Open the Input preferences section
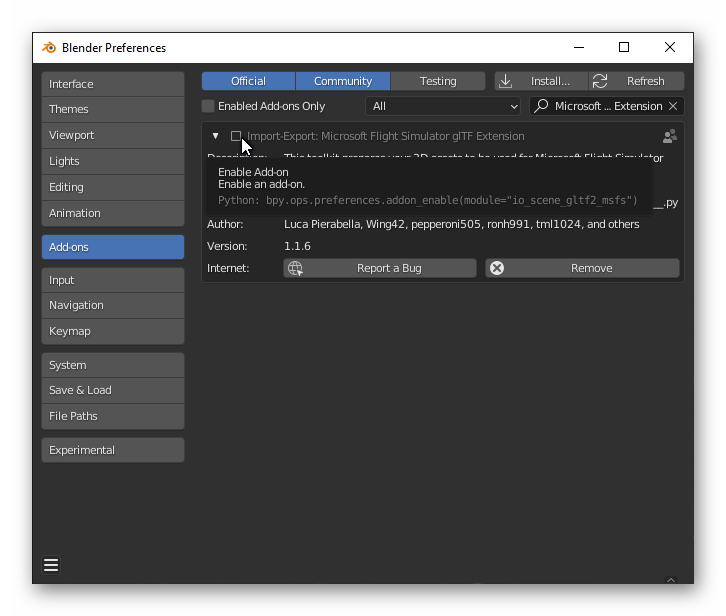 tap(113, 280)
